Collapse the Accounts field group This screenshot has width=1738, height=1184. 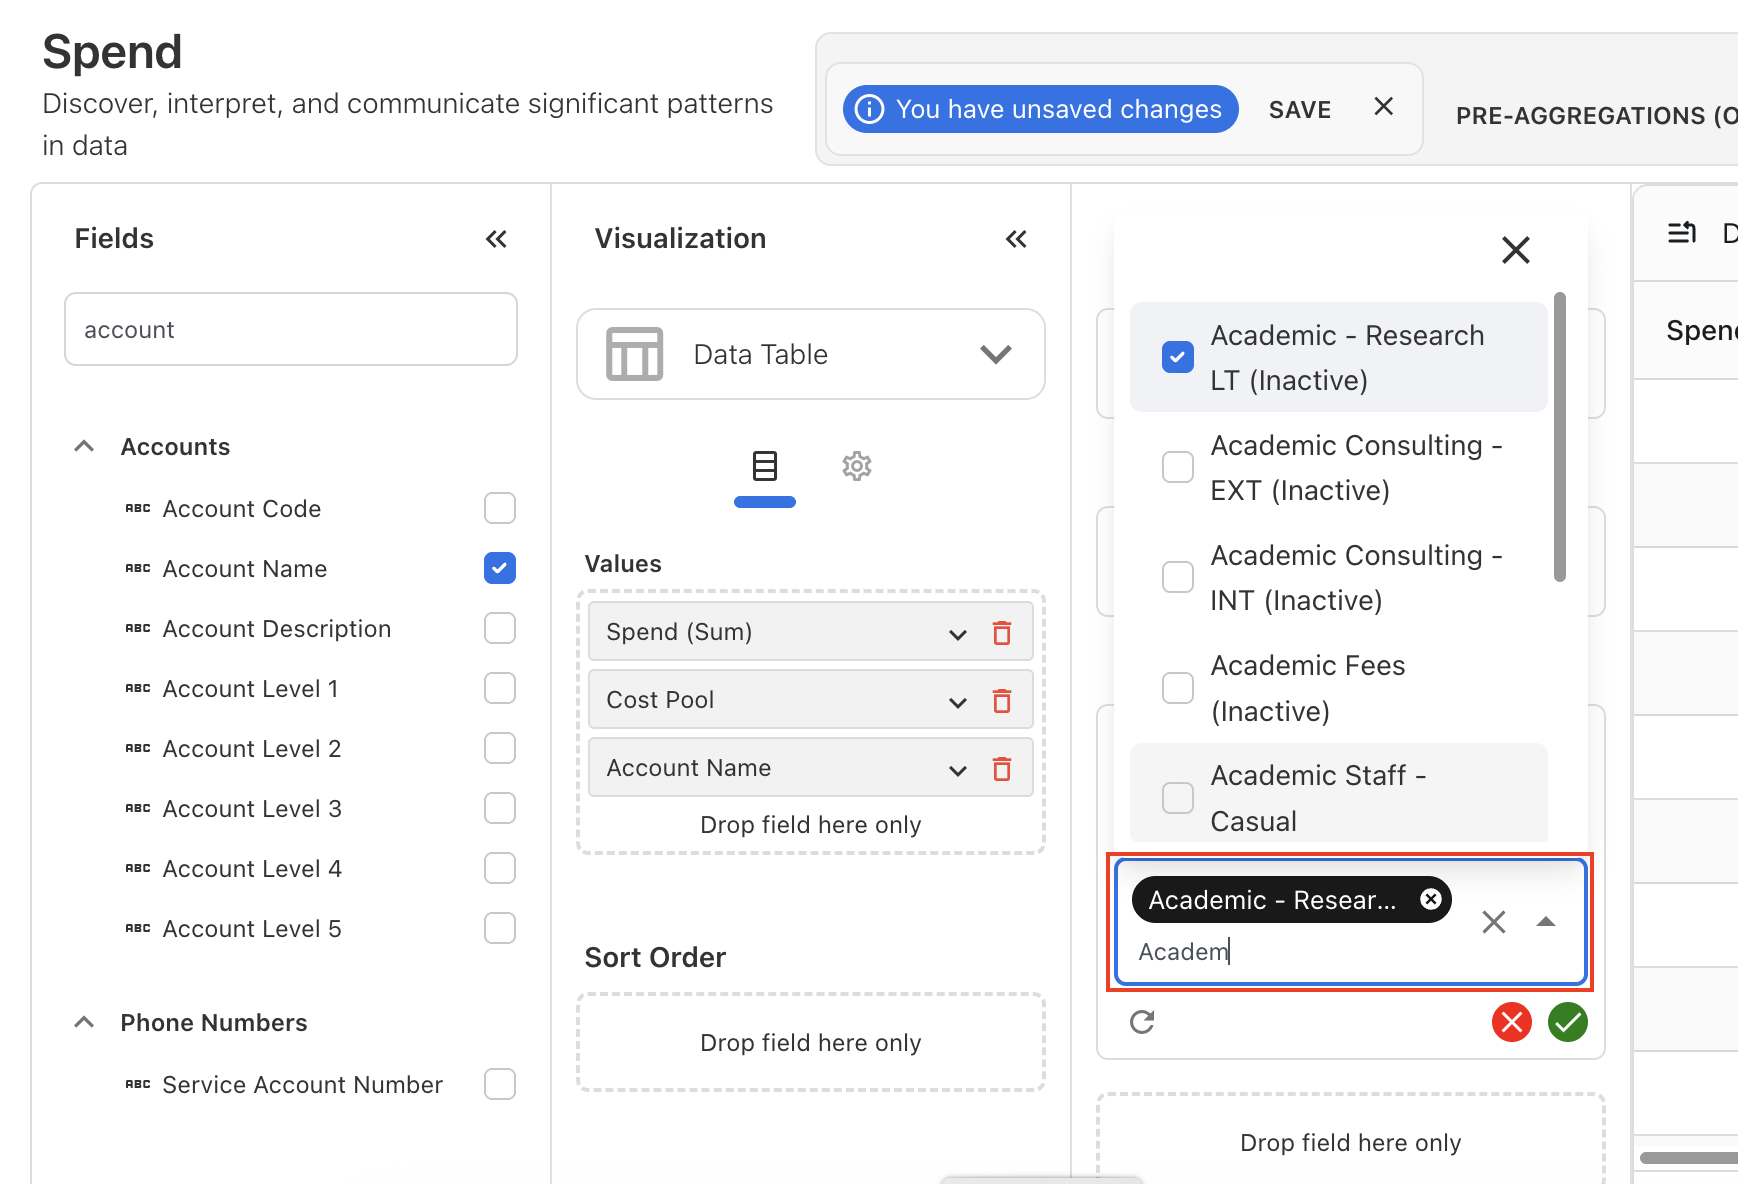[84, 446]
